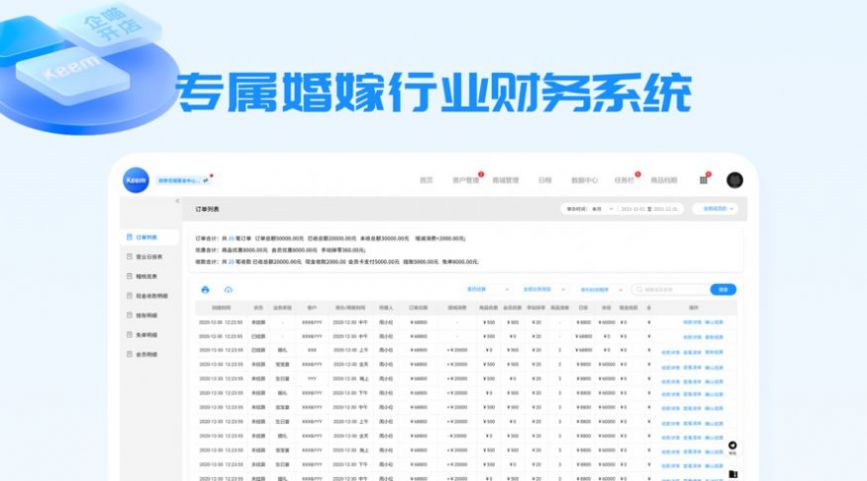Open the apps grid icon with red badge
The image size is (867, 481).
pos(703,180)
